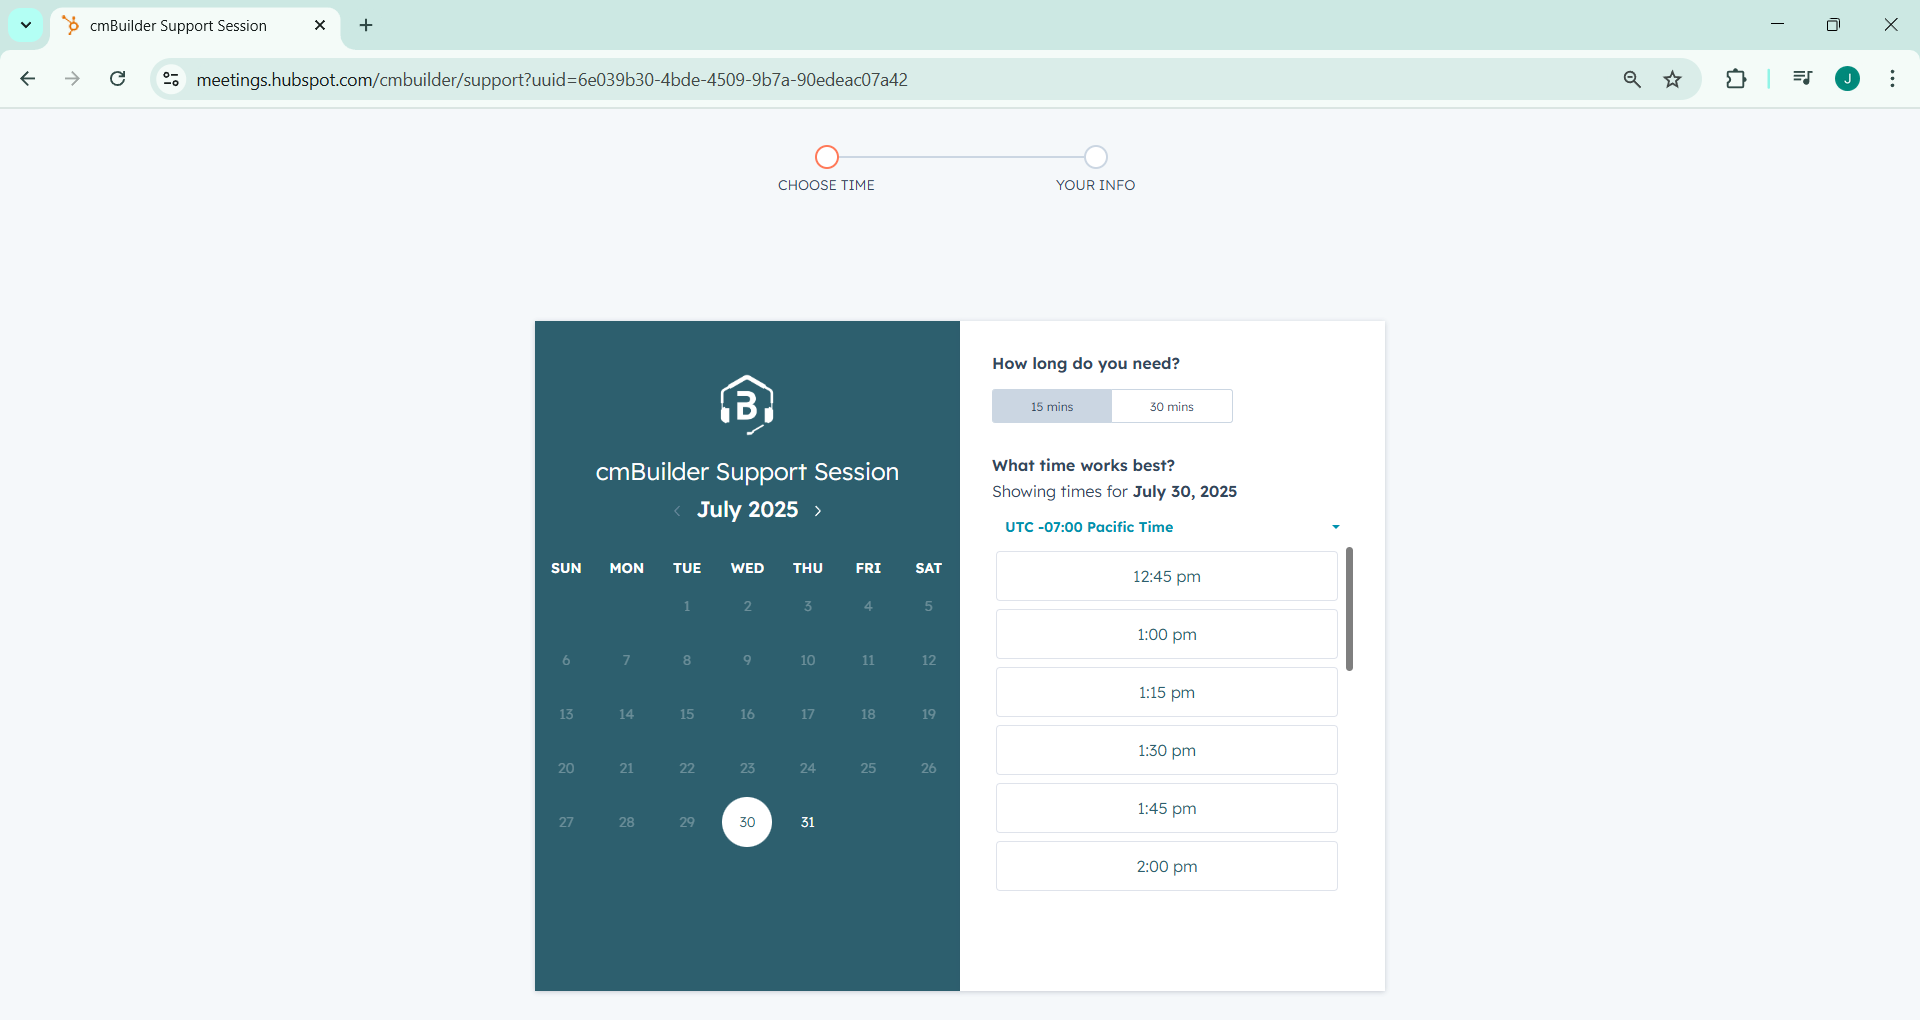
Task: Click July 29 on the calendar
Action: (687, 822)
